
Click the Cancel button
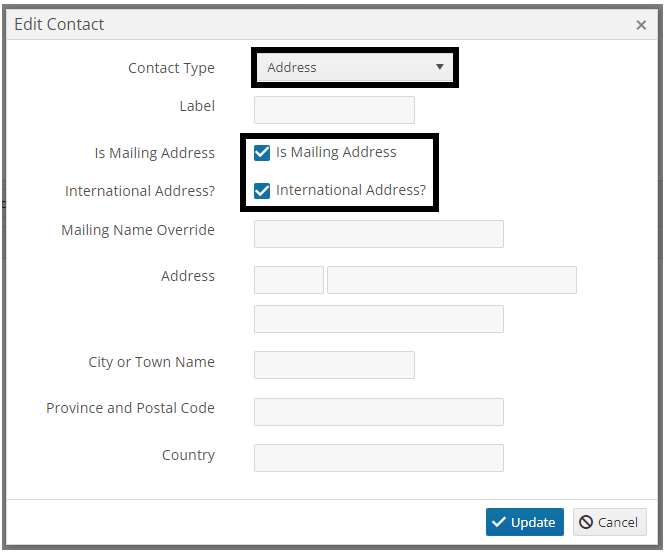[609, 522]
